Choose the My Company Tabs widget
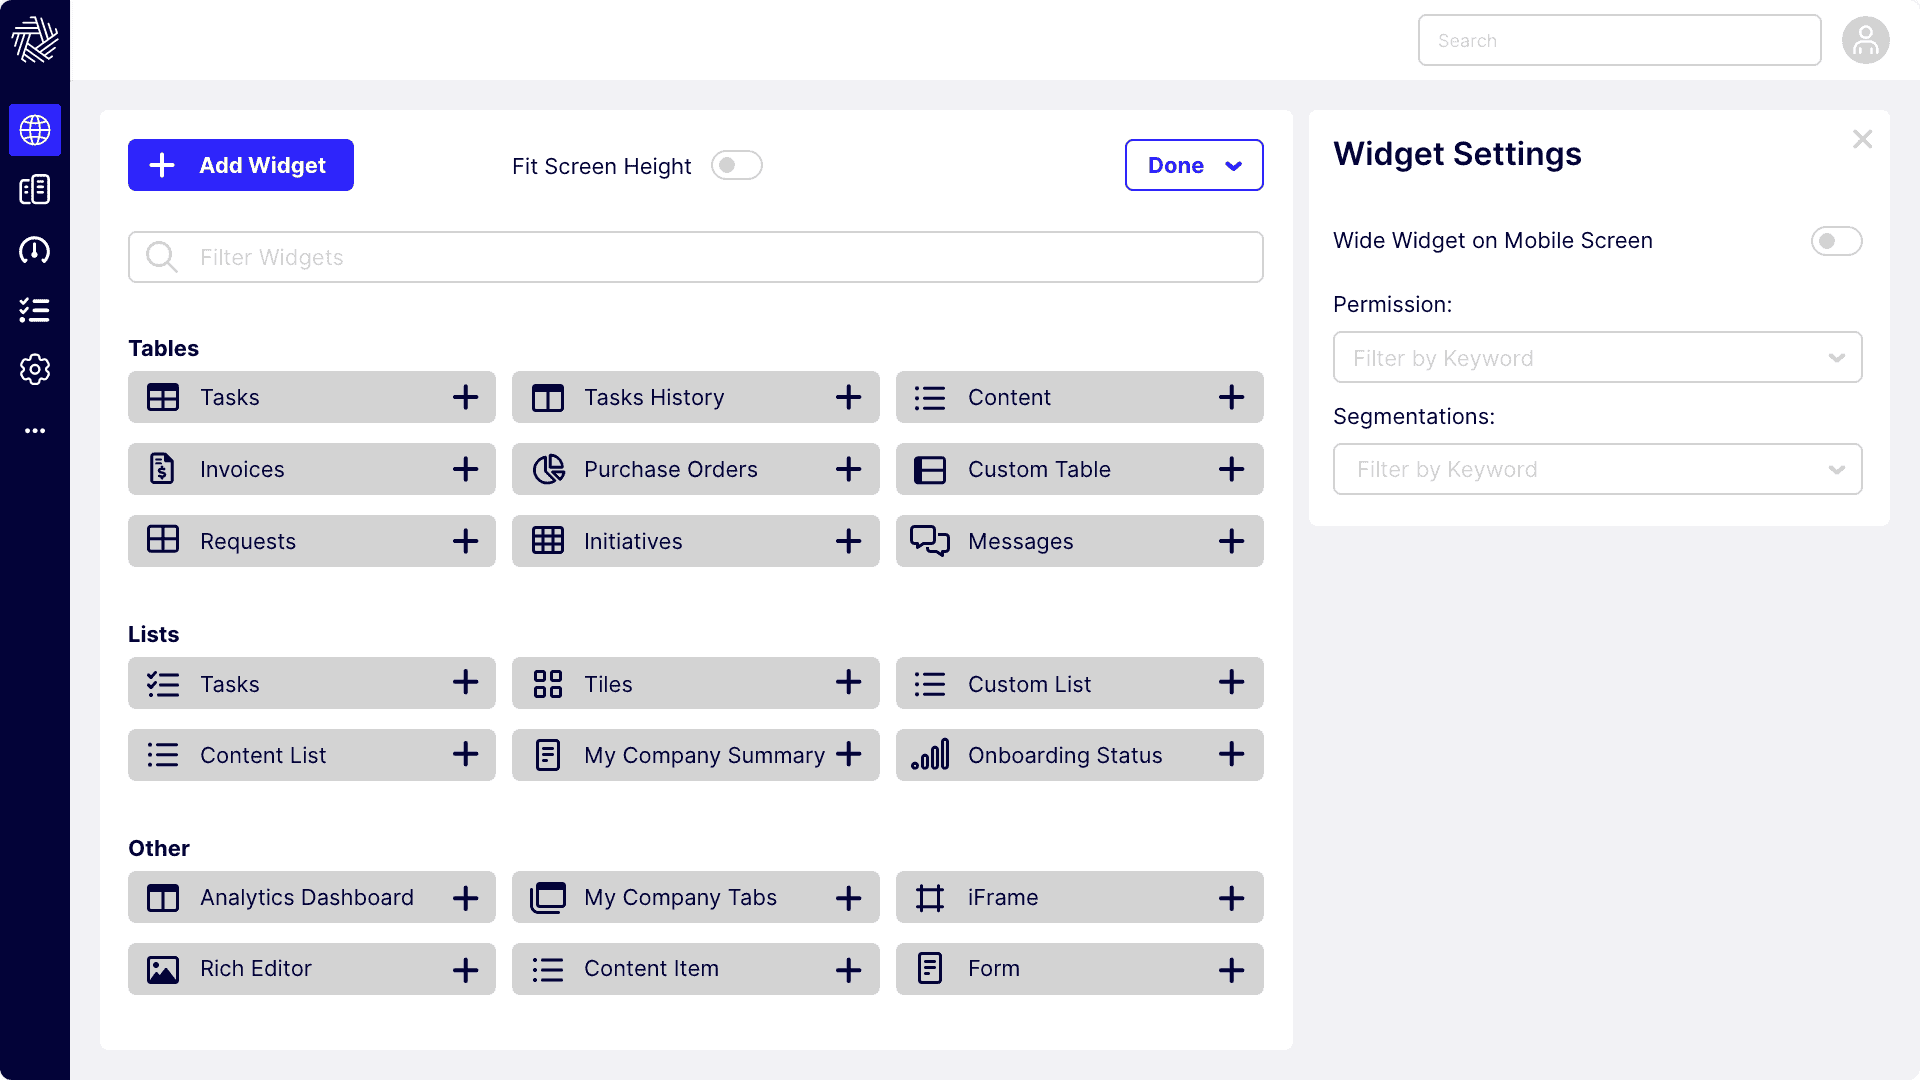 (680, 898)
